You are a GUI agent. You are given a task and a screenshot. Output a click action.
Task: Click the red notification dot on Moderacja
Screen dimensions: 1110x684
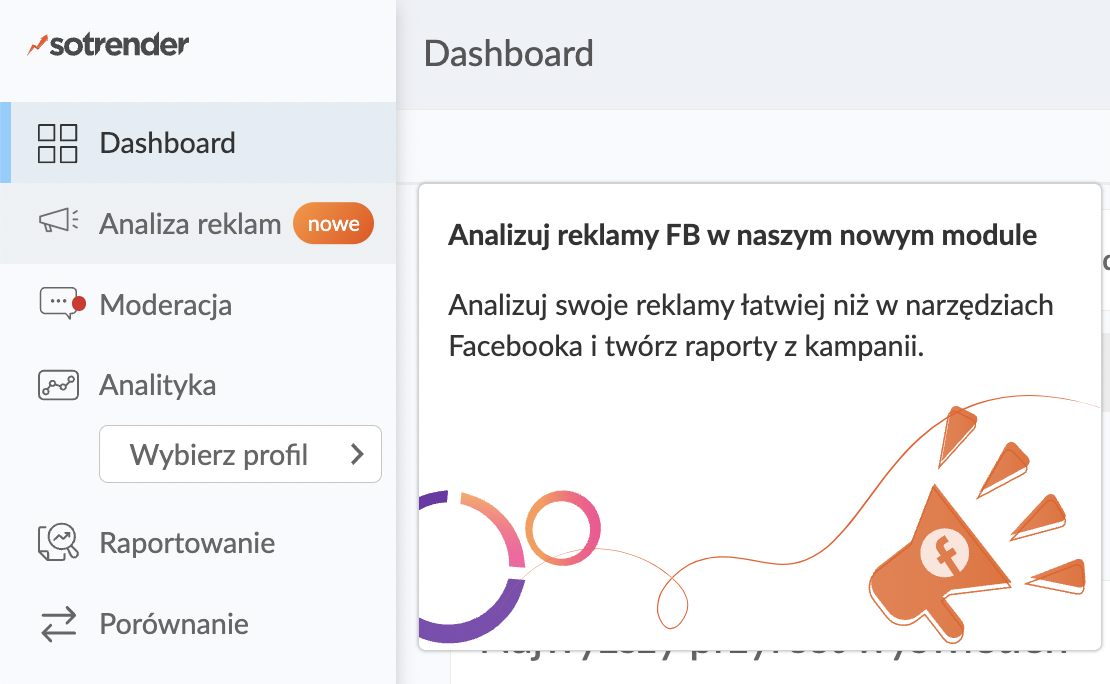coord(79,303)
